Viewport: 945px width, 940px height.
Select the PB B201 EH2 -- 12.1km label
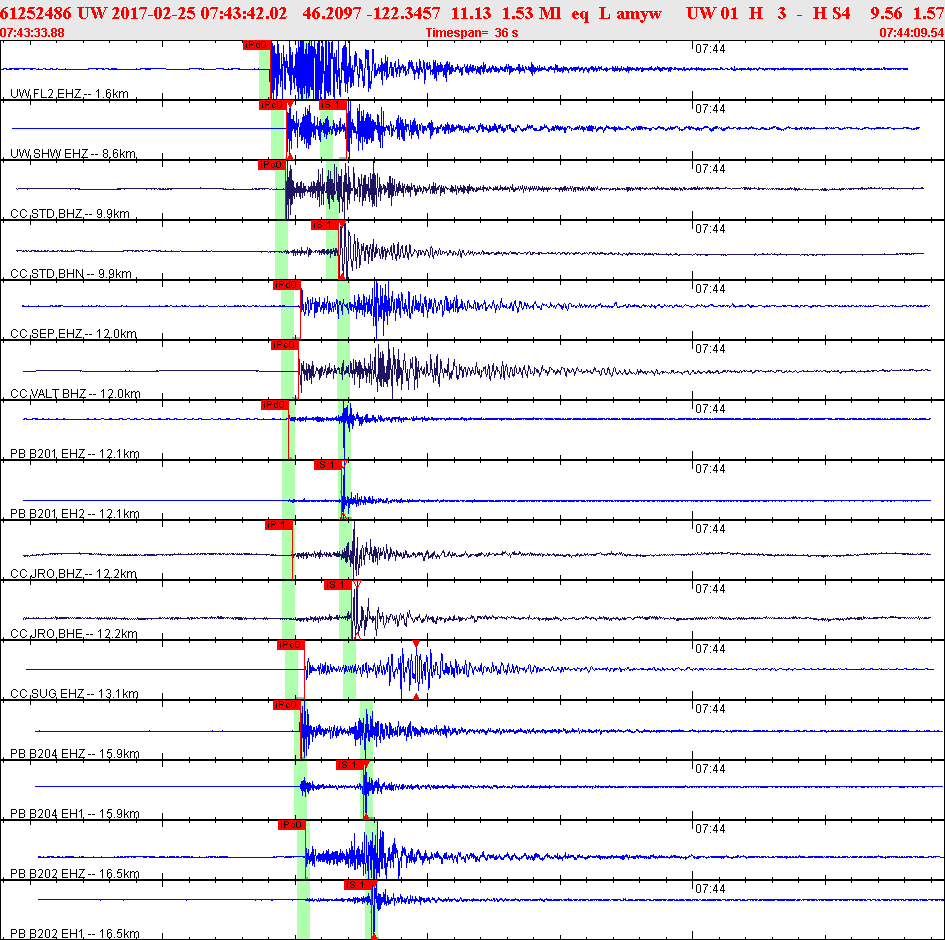pos(75,513)
